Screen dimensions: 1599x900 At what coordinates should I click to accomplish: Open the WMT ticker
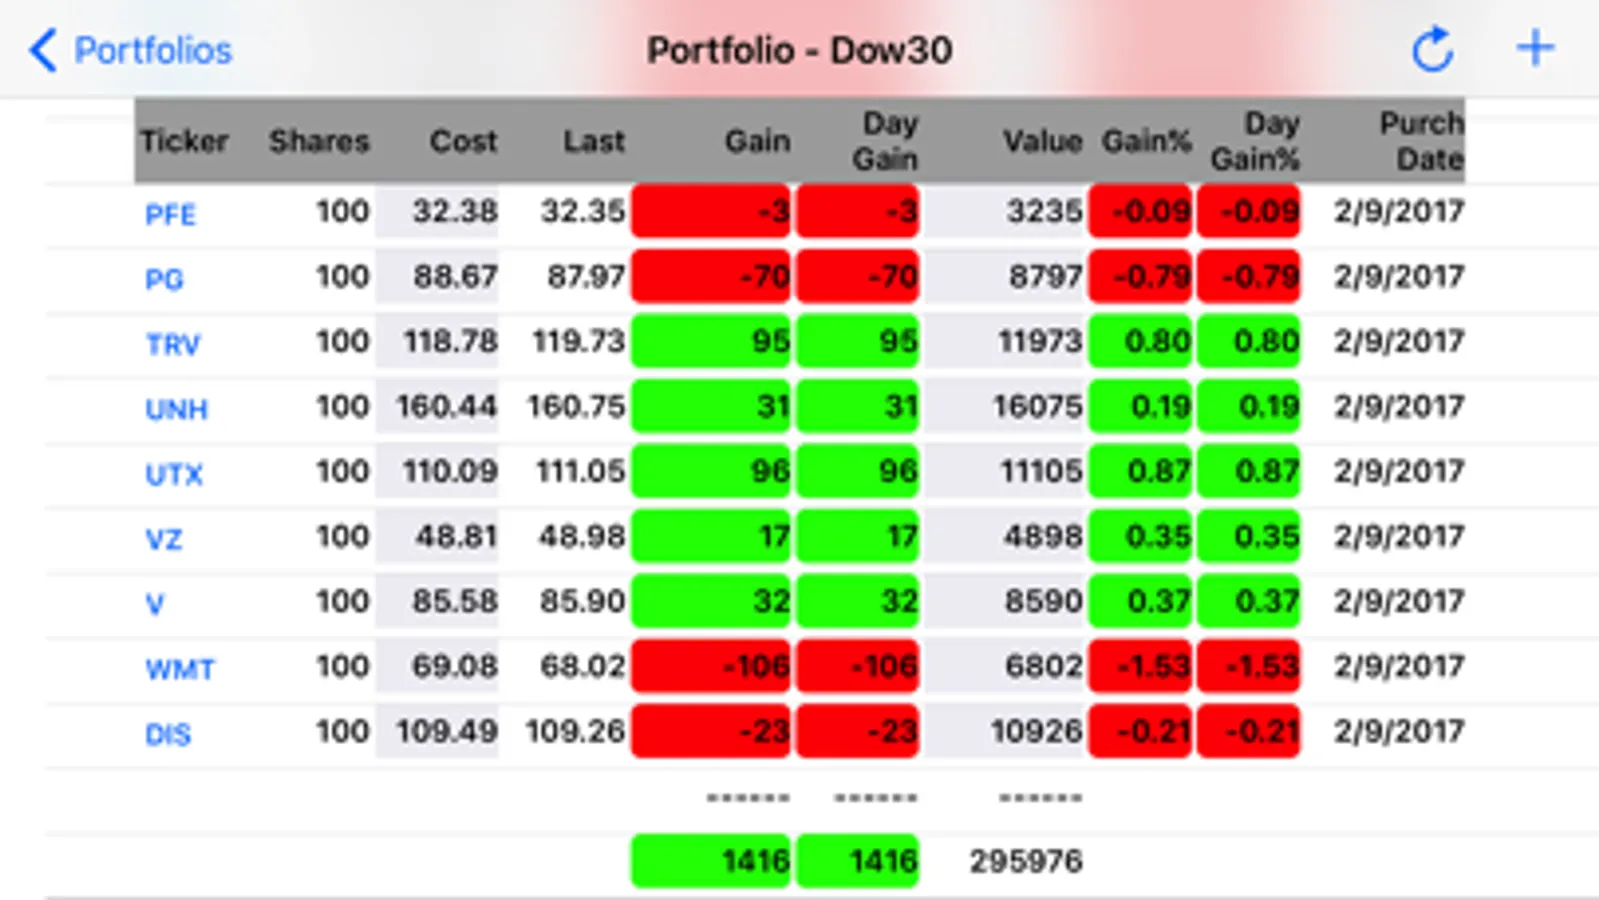tap(180, 669)
